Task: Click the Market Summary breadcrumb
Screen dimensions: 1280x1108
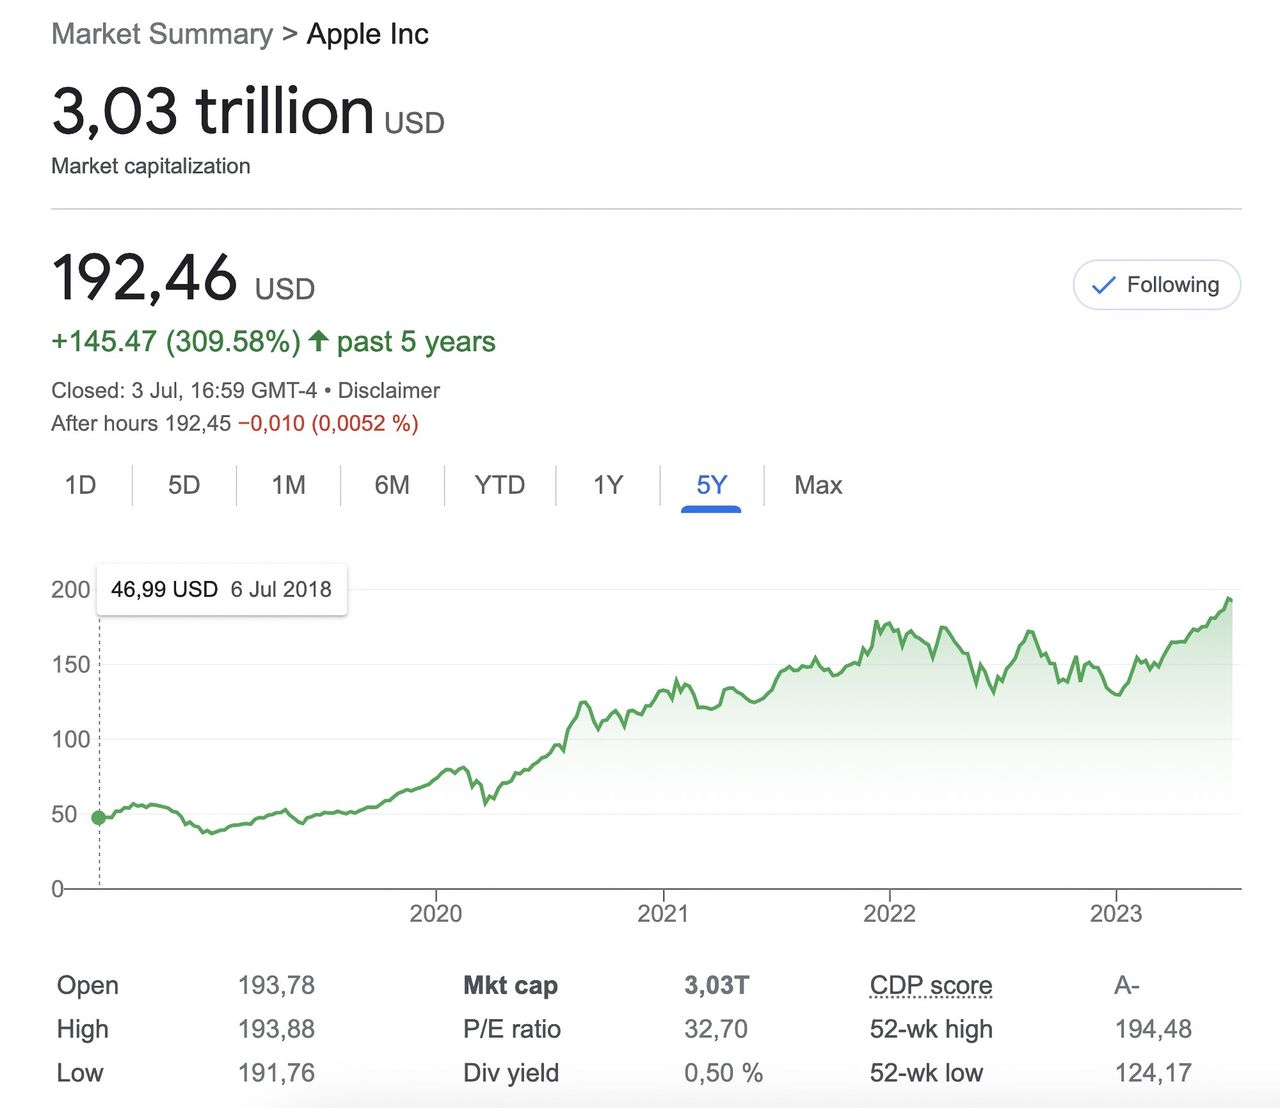Action: 162,34
